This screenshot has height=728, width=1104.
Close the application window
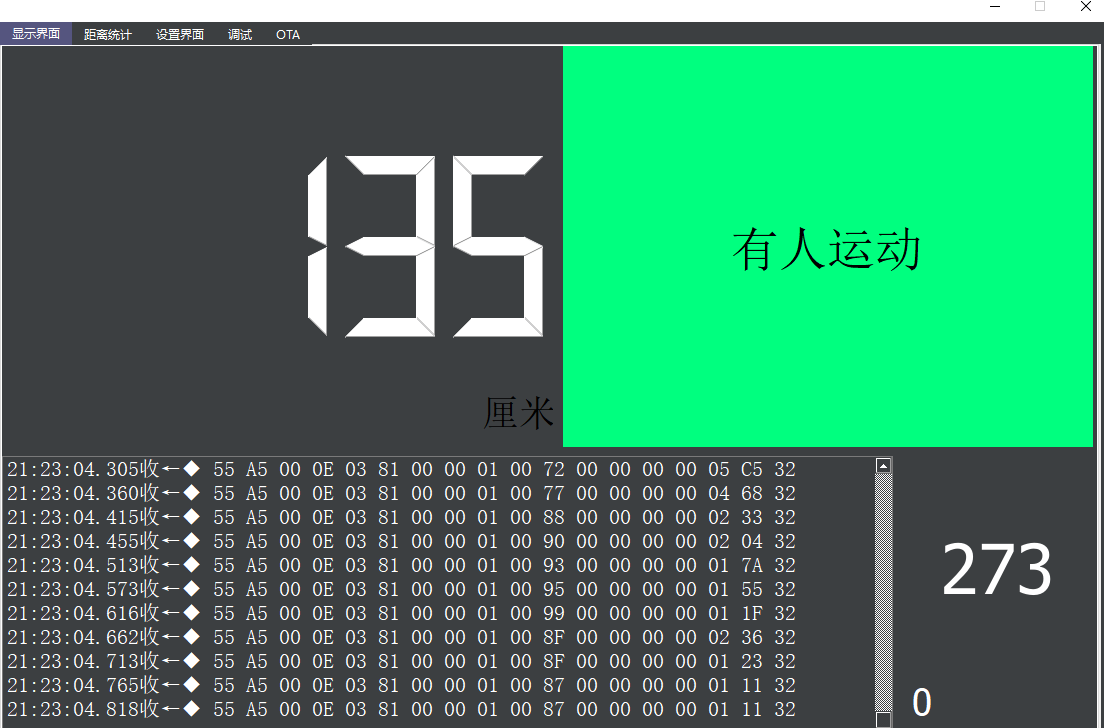pyautogui.click(x=1086, y=7)
